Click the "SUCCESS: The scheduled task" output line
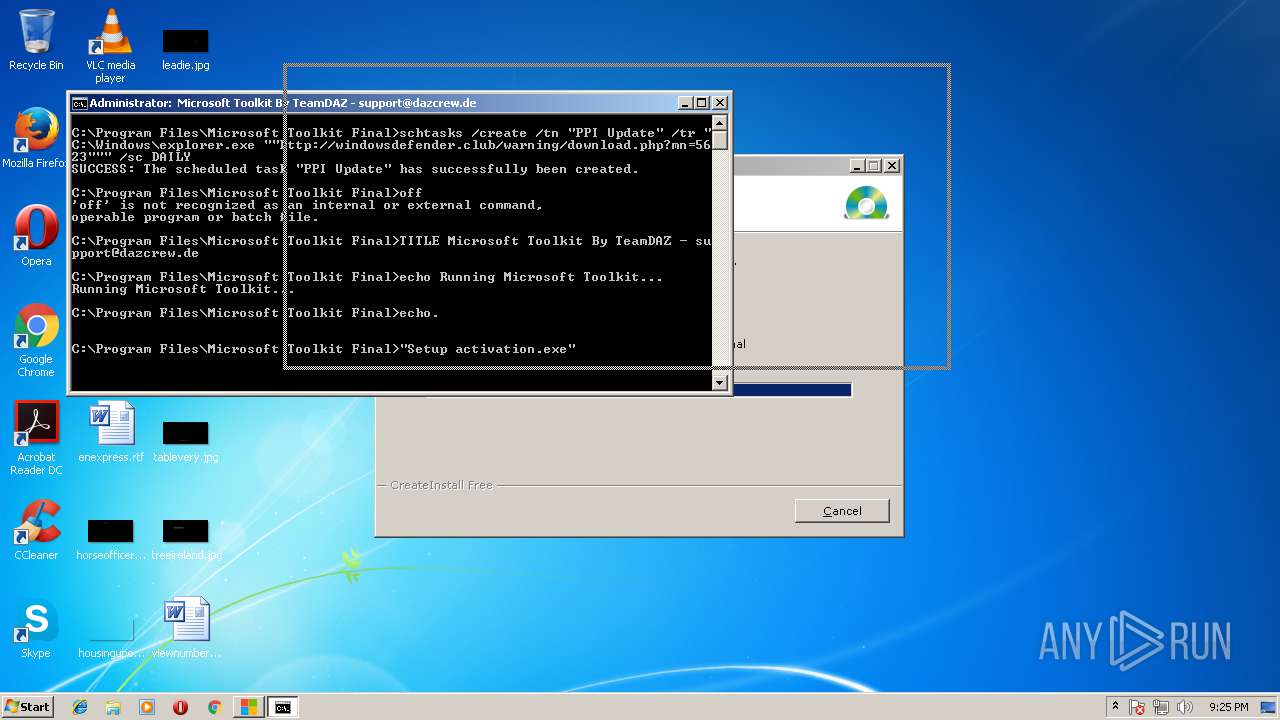Viewport: 1280px width, 720px height. [355, 169]
